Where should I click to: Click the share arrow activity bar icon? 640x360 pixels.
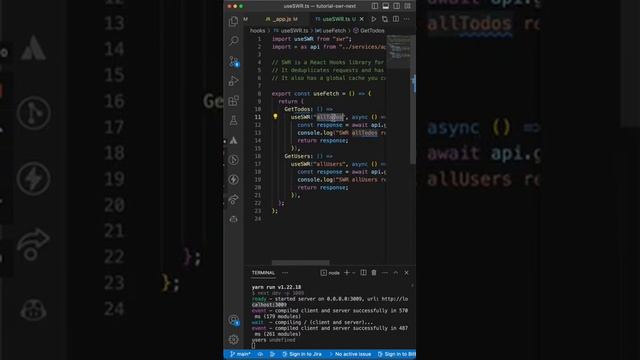coord(233,200)
